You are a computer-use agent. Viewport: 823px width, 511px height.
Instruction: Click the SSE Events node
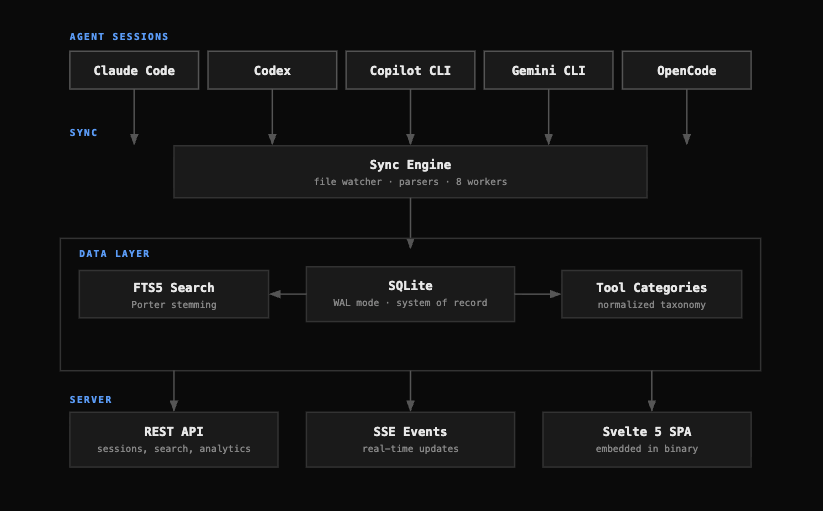coord(410,440)
